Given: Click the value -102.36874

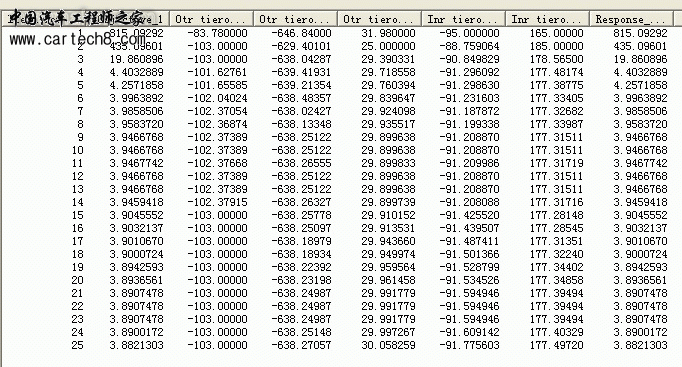Looking at the screenshot, I should tap(217, 124).
